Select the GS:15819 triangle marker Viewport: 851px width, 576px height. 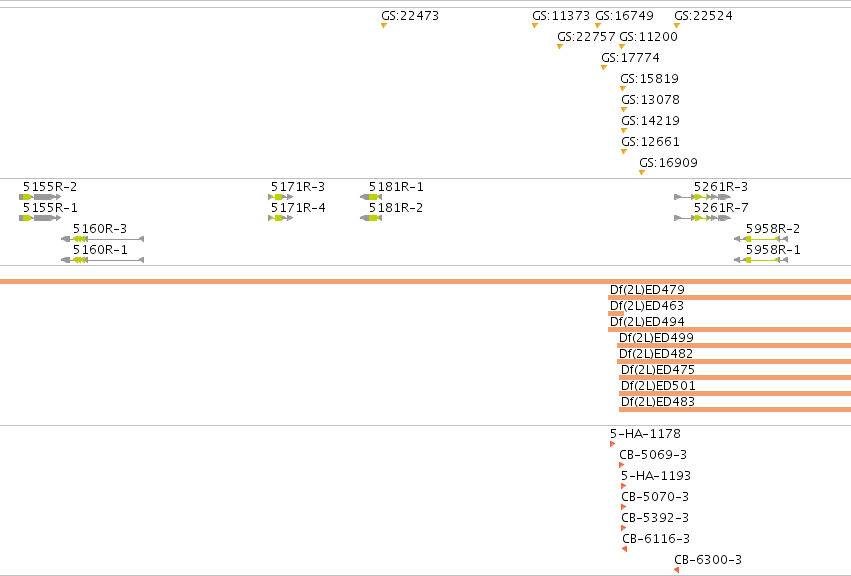tap(623, 88)
